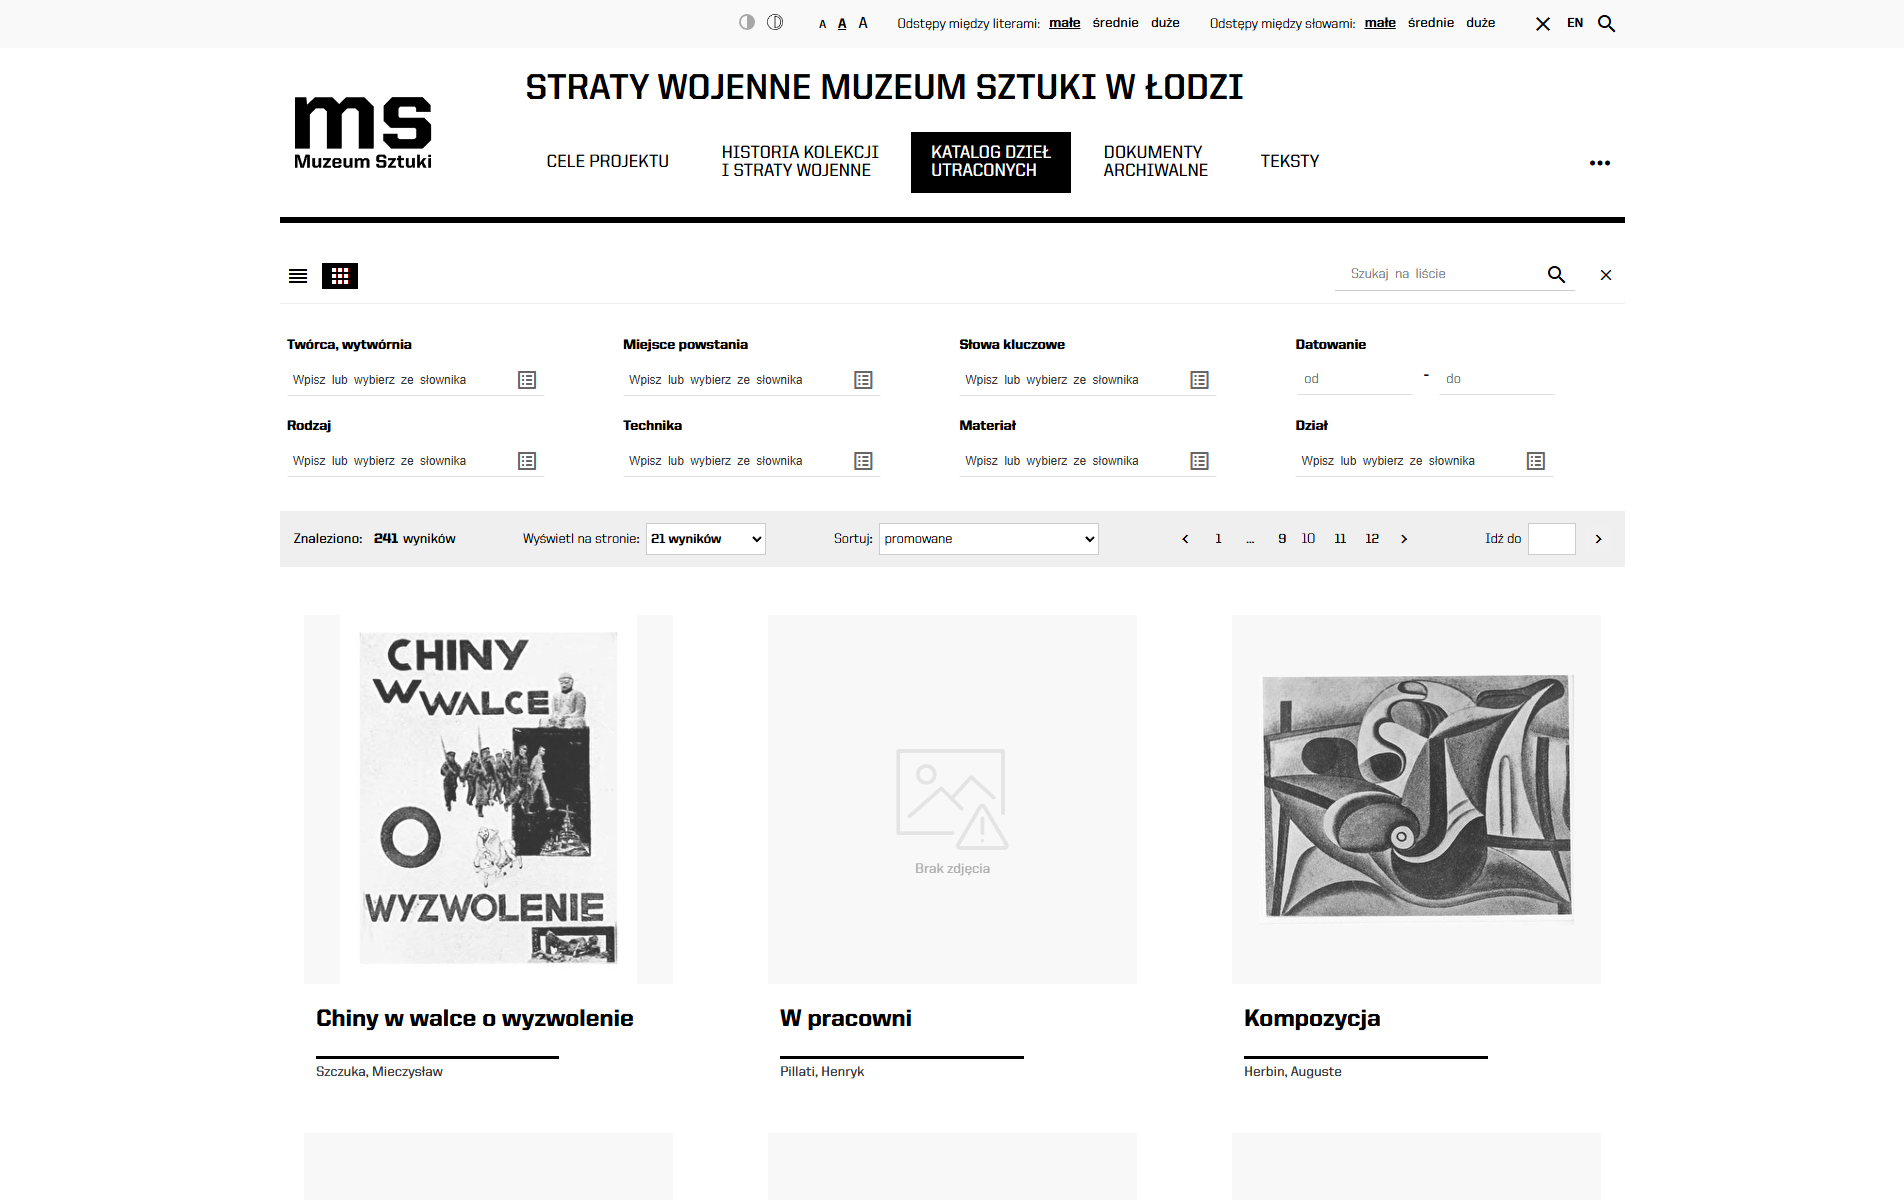This screenshot has width=1904, height=1200.
Task: Set word spacing to duże
Action: tap(1481, 23)
